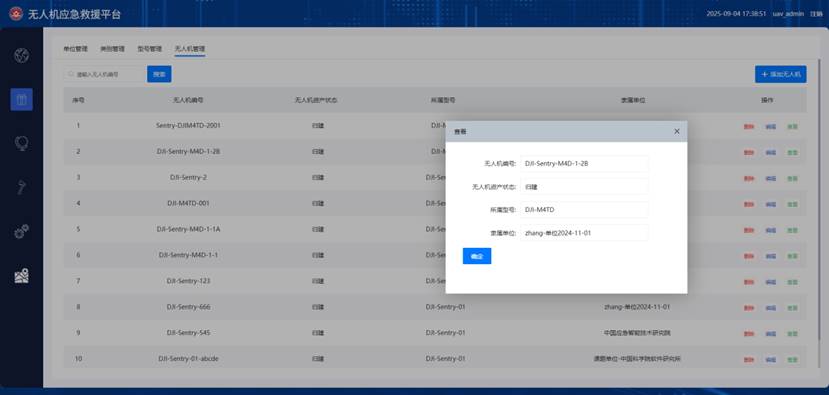This screenshot has width=829, height=395.
Task: View row DJI-Sentry-666 details
Action: coord(792,308)
